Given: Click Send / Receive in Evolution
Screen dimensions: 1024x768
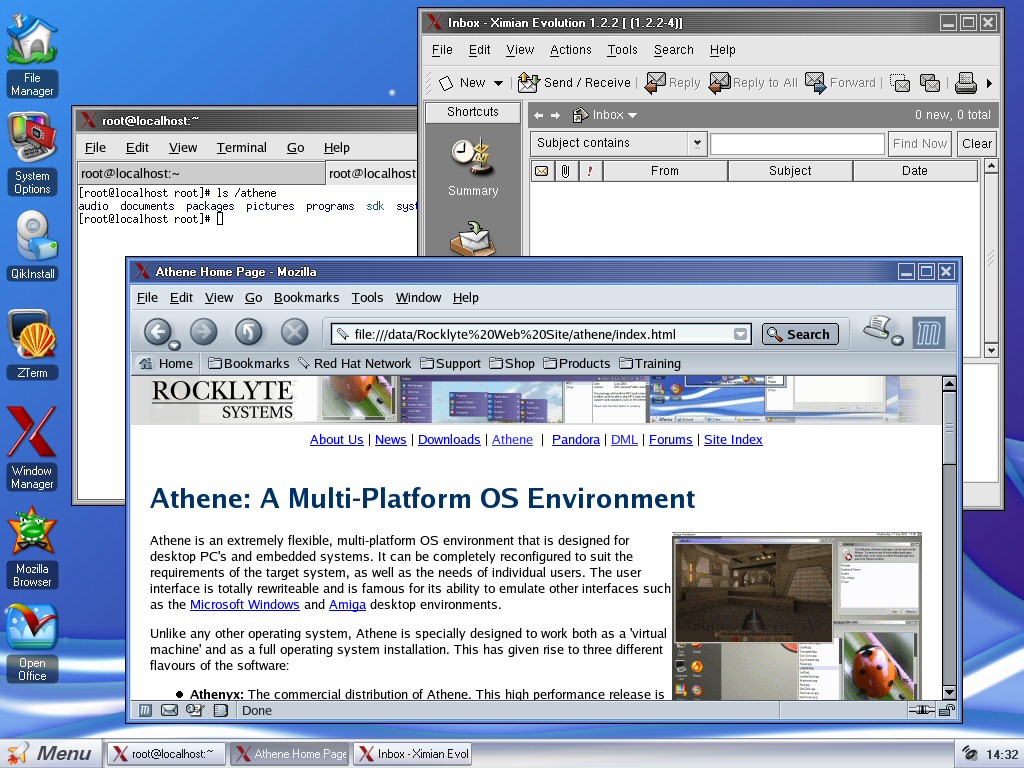Looking at the screenshot, I should click(x=575, y=83).
